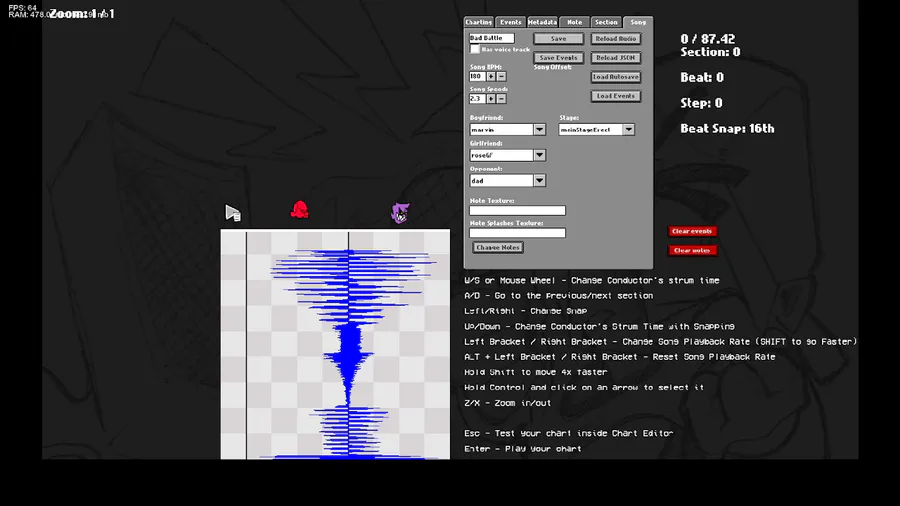Click the Save Events button
This screenshot has height=506, width=900.
pyautogui.click(x=558, y=57)
